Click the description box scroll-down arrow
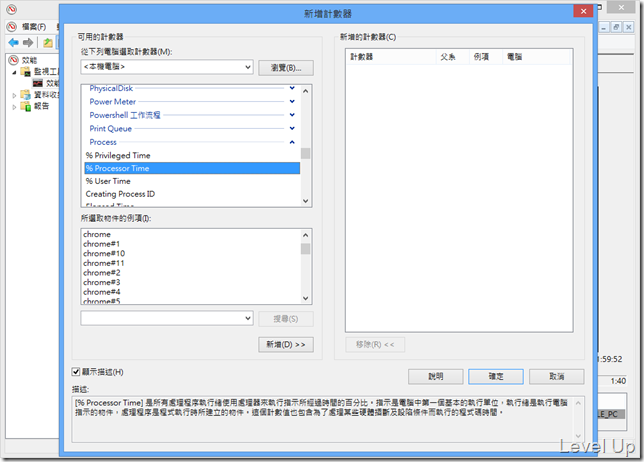Image resolution: width=644 pixels, height=462 pixels. click(578, 436)
